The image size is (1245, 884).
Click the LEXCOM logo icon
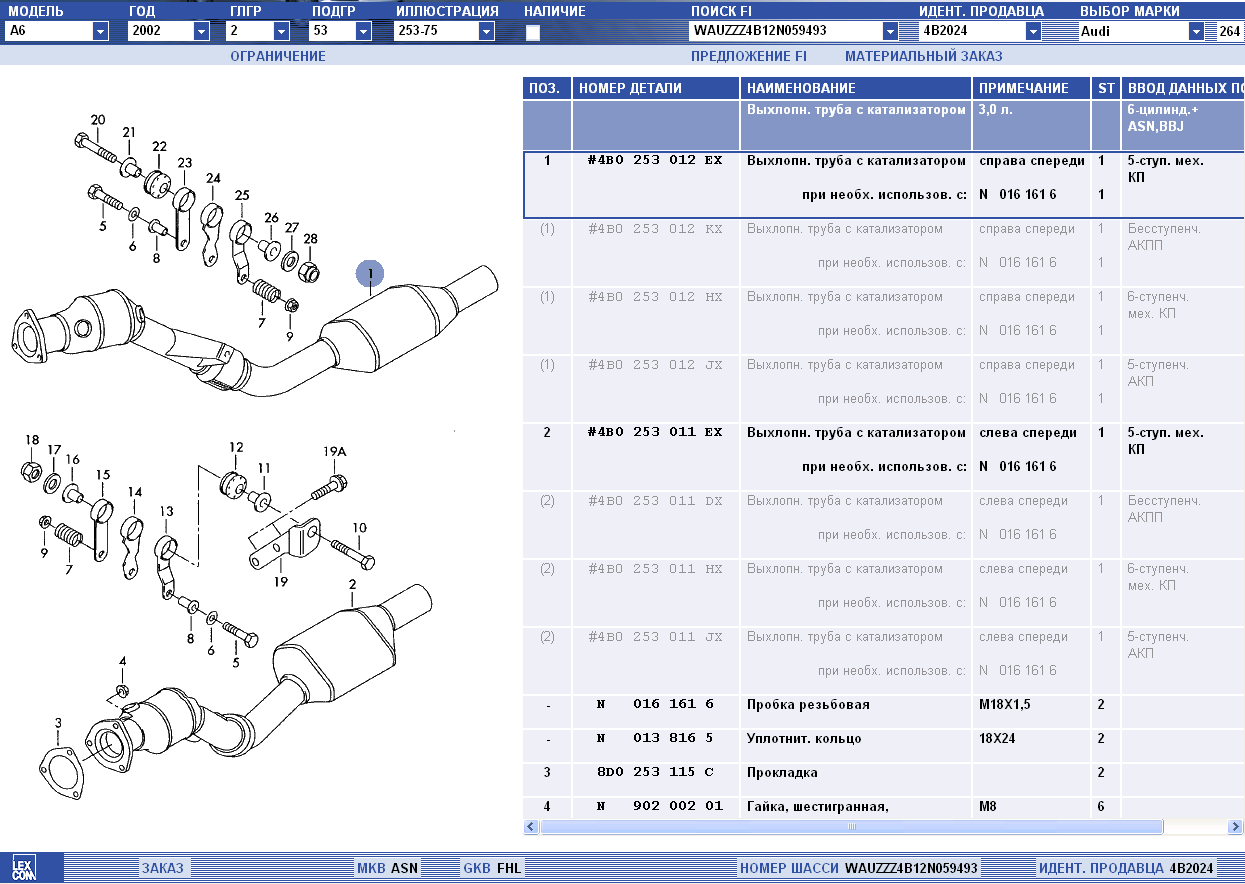(x=22, y=868)
